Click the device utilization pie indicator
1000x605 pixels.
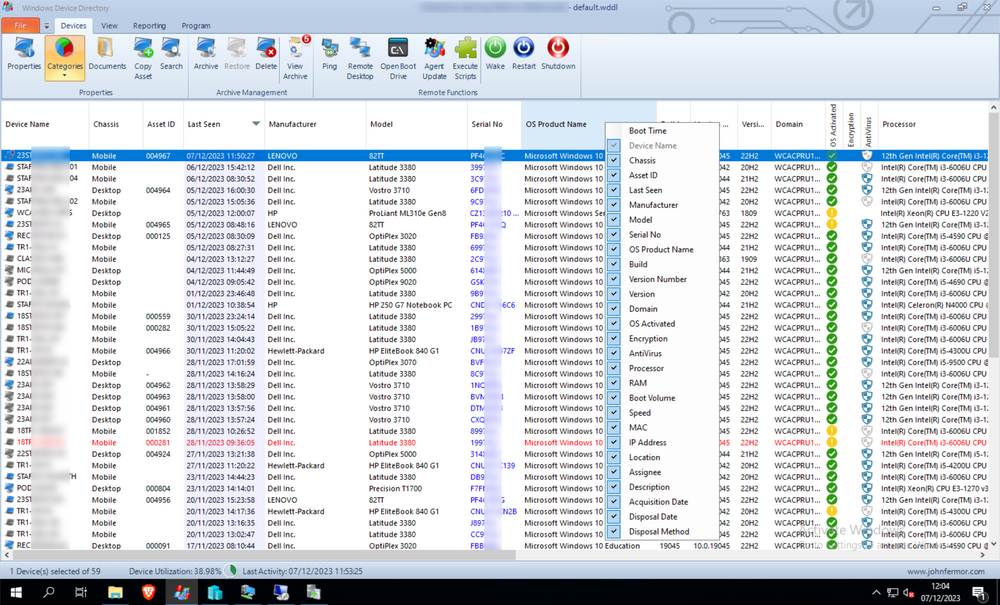coord(232,571)
